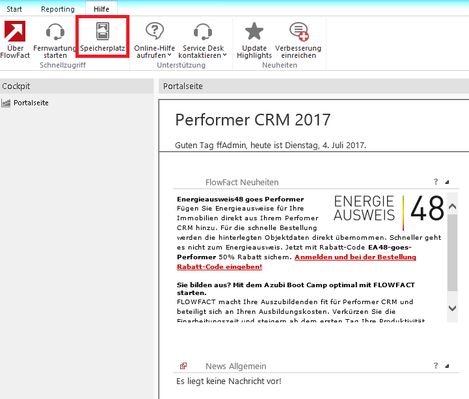Image resolution: width=469 pixels, height=399 pixels.
Task: Click the Es liegt keine Nachricht vor! text
Action: pyautogui.click(x=229, y=381)
